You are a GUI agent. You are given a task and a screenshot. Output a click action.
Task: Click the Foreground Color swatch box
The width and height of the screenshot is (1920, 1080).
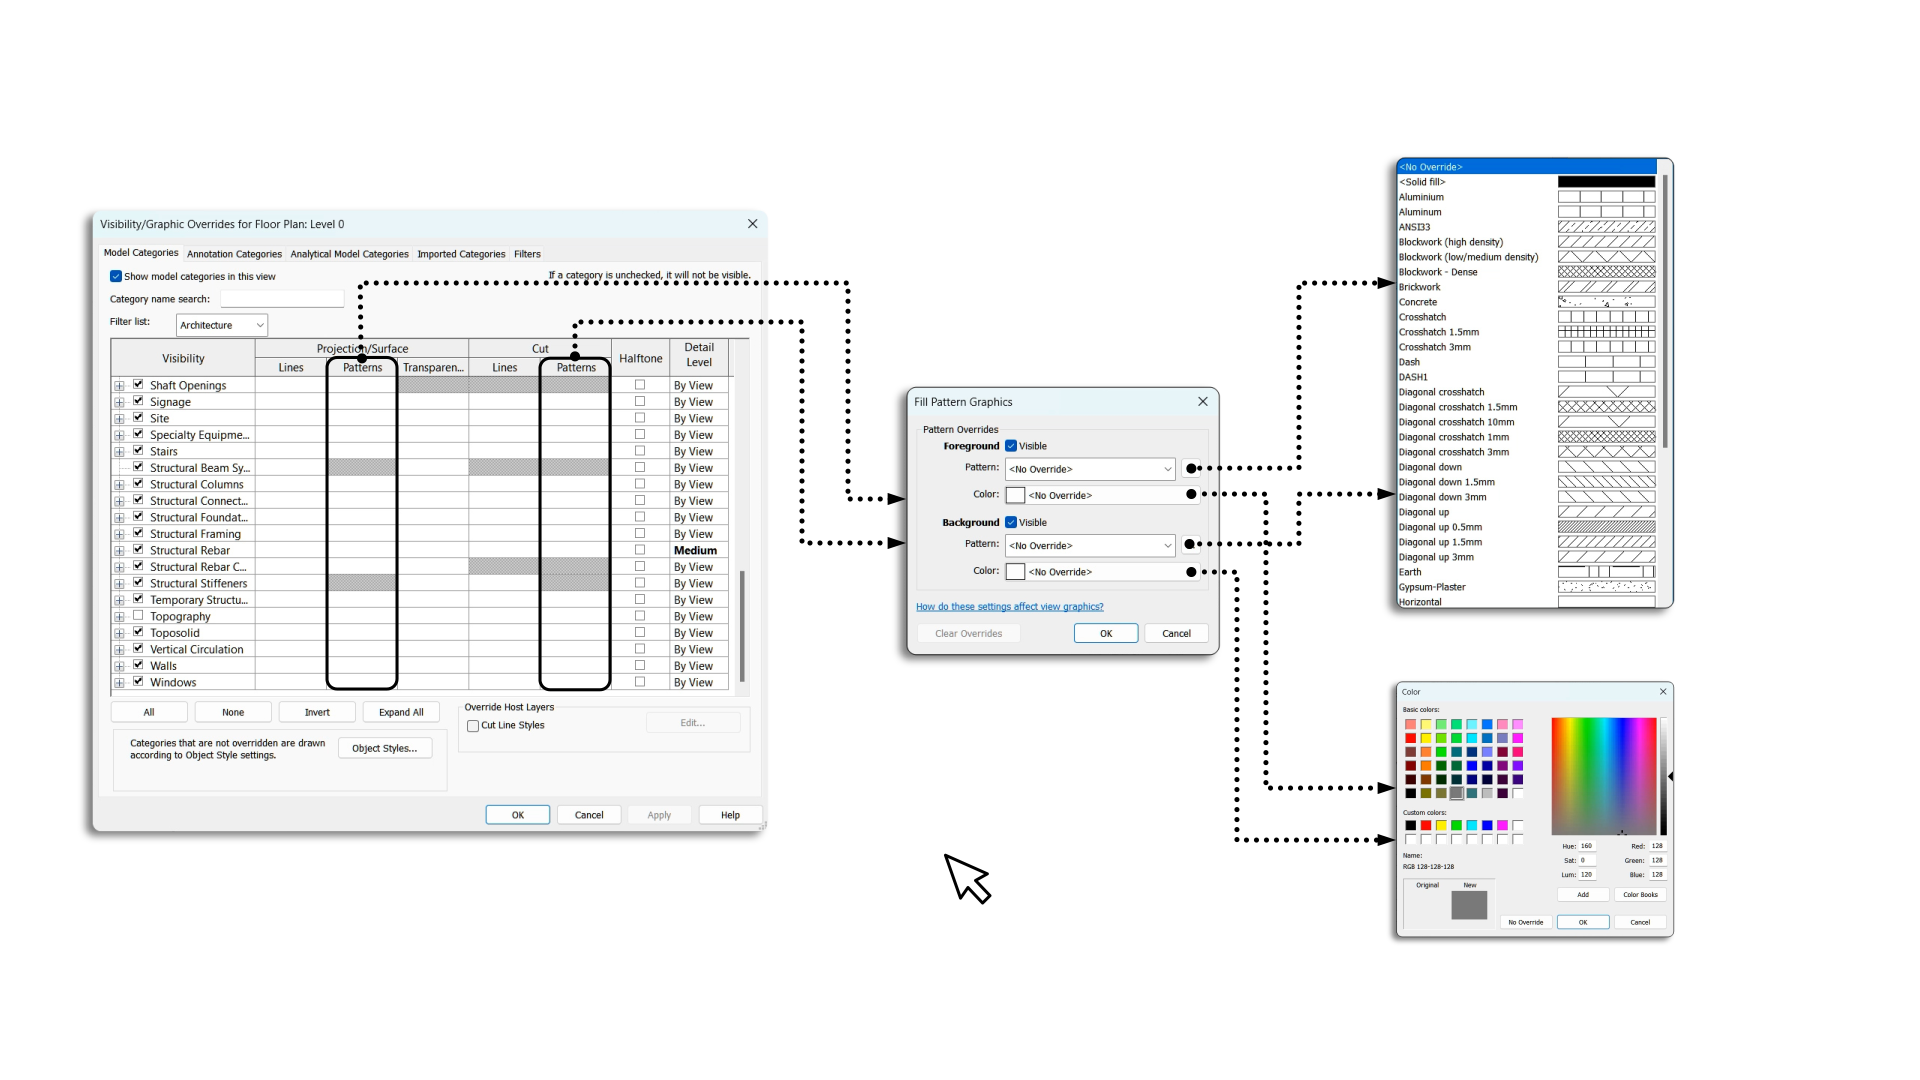point(1015,495)
